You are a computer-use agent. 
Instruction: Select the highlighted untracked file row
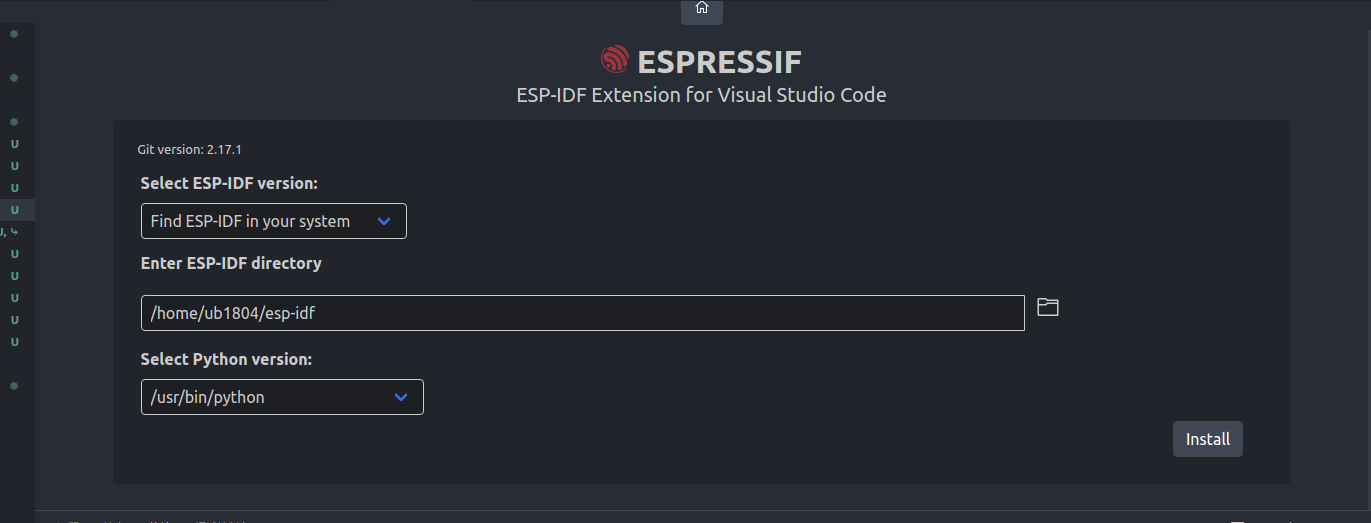pos(18,210)
